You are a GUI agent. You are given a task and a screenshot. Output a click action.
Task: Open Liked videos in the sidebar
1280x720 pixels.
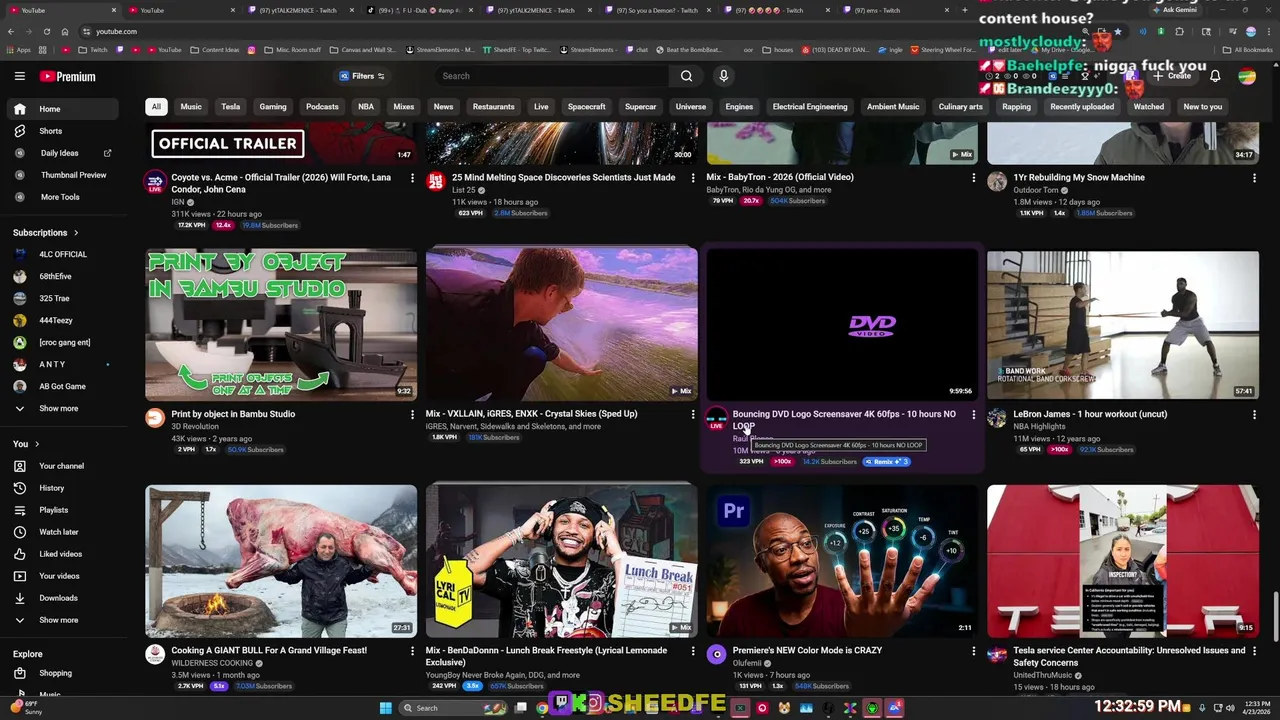[62, 554]
